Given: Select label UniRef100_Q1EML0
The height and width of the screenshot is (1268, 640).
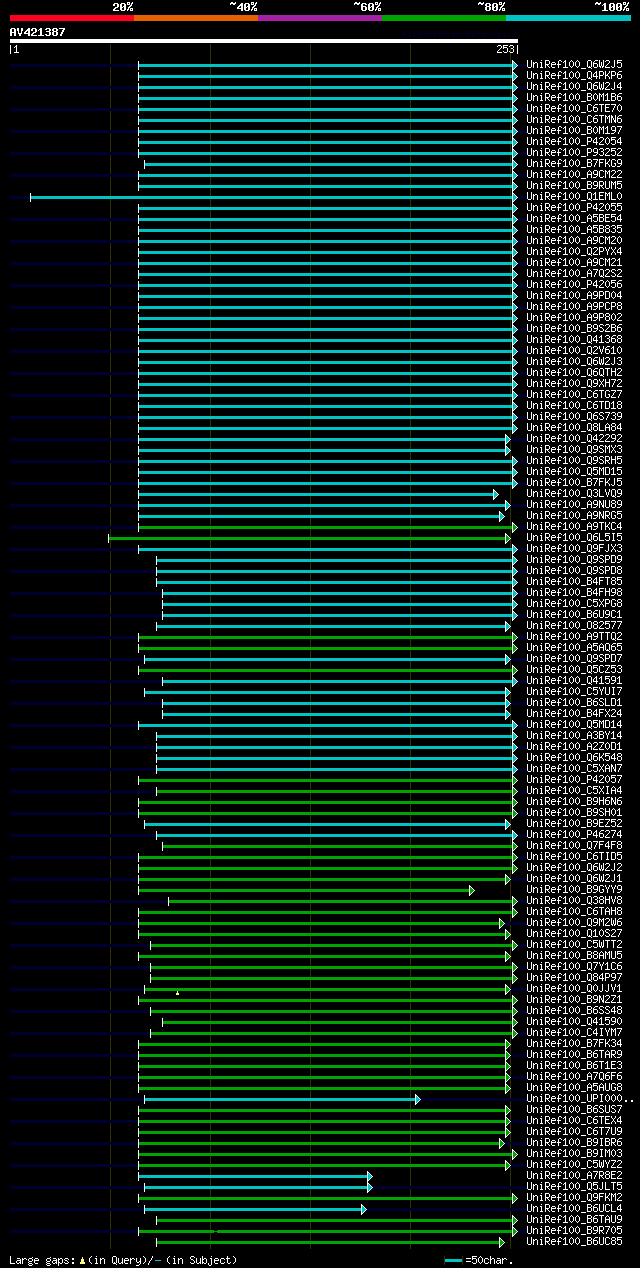Looking at the screenshot, I should (x=574, y=196).
